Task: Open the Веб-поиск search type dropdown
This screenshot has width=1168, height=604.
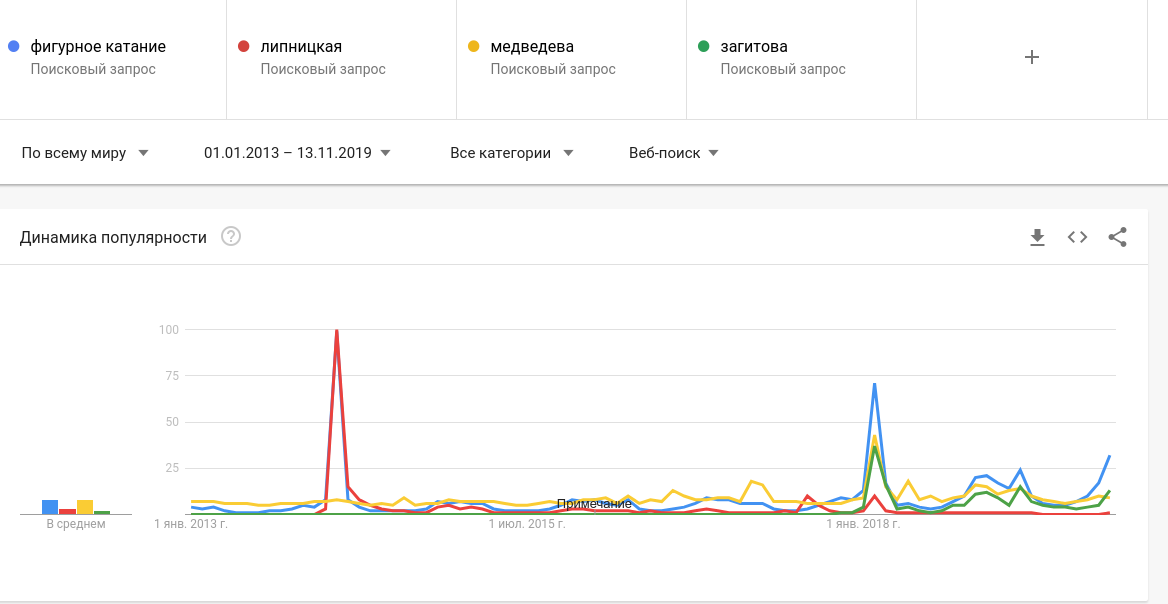Action: pyautogui.click(x=673, y=153)
